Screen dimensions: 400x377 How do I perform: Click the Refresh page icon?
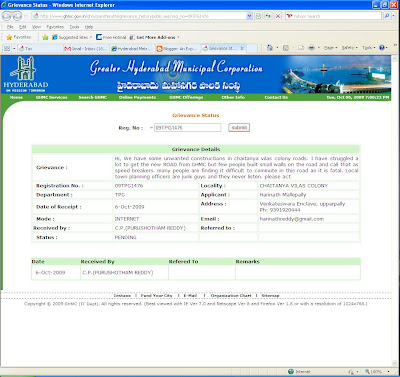click(x=268, y=16)
